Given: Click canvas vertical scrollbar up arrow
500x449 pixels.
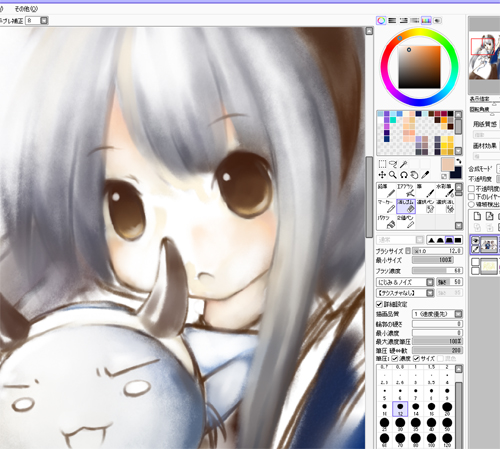Looking at the screenshot, I should [369, 31].
